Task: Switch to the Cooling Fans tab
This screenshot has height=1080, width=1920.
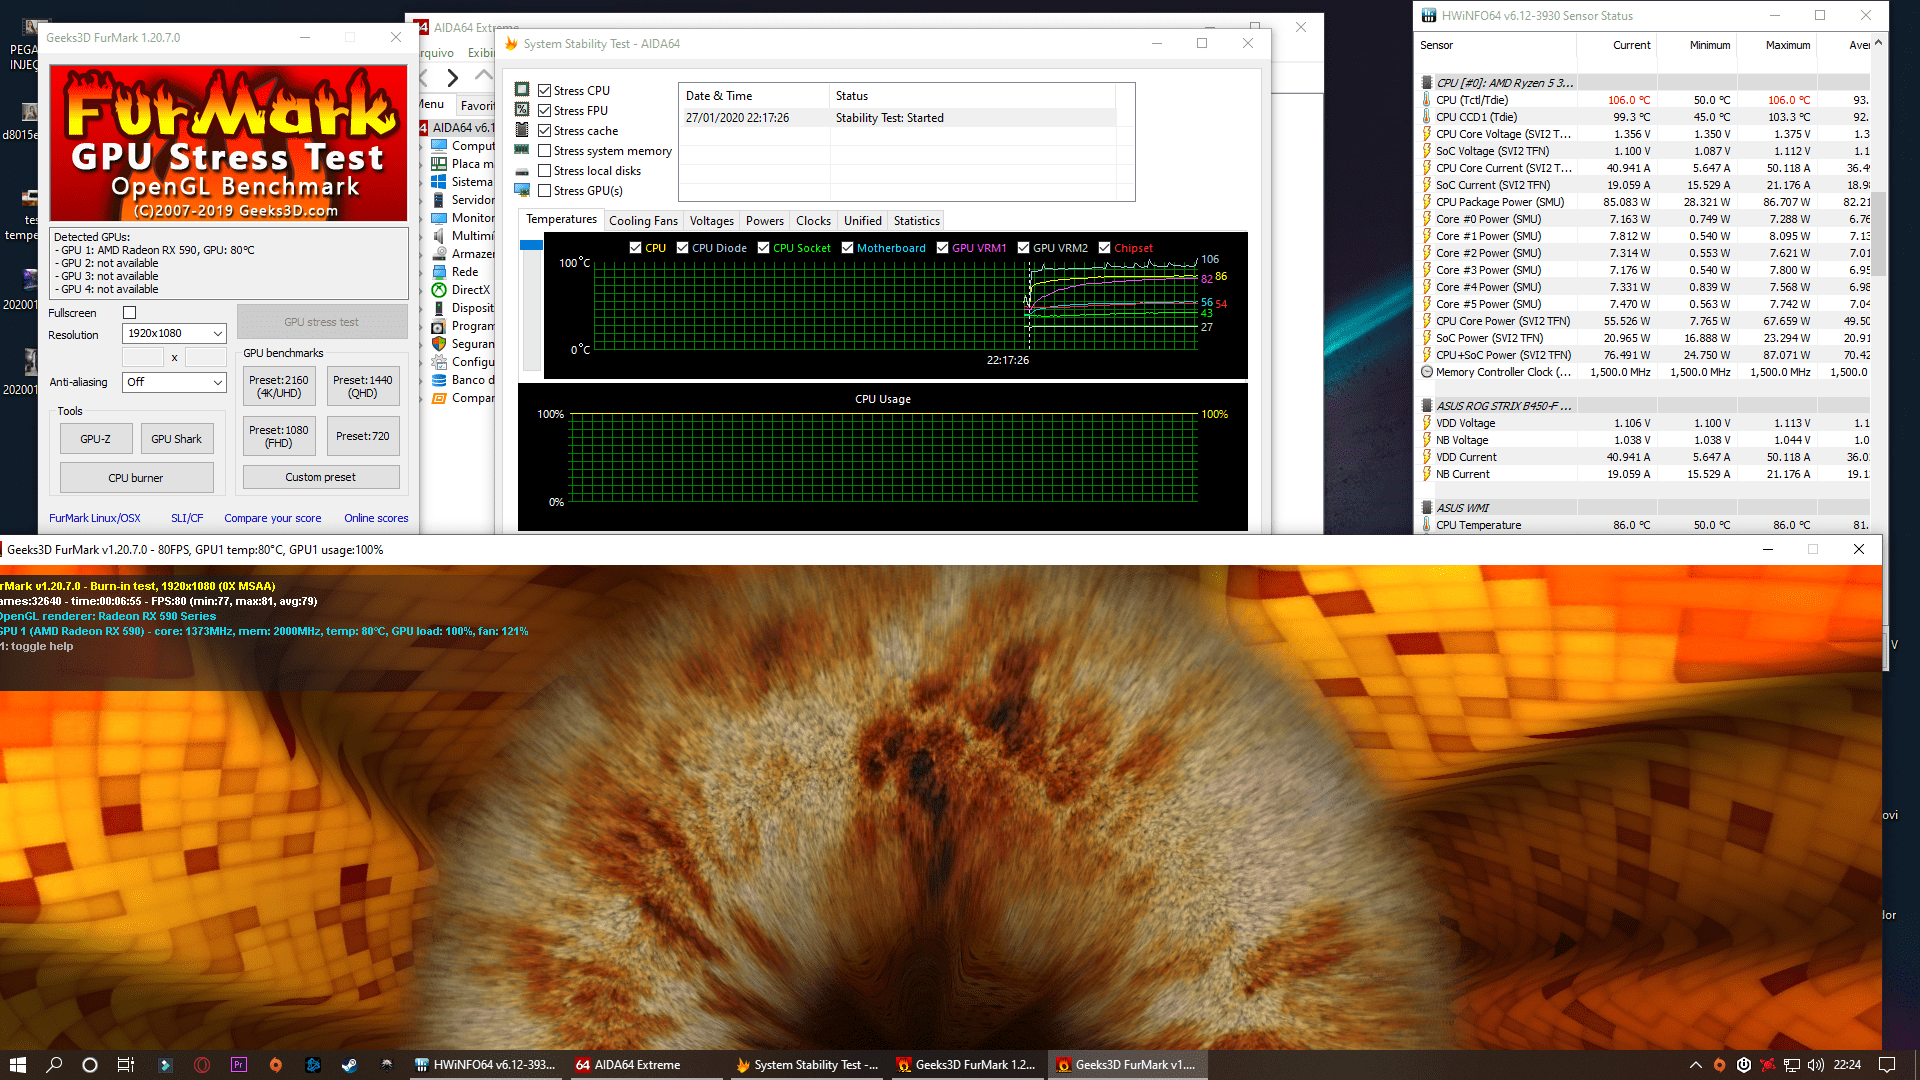Action: pos(643,221)
